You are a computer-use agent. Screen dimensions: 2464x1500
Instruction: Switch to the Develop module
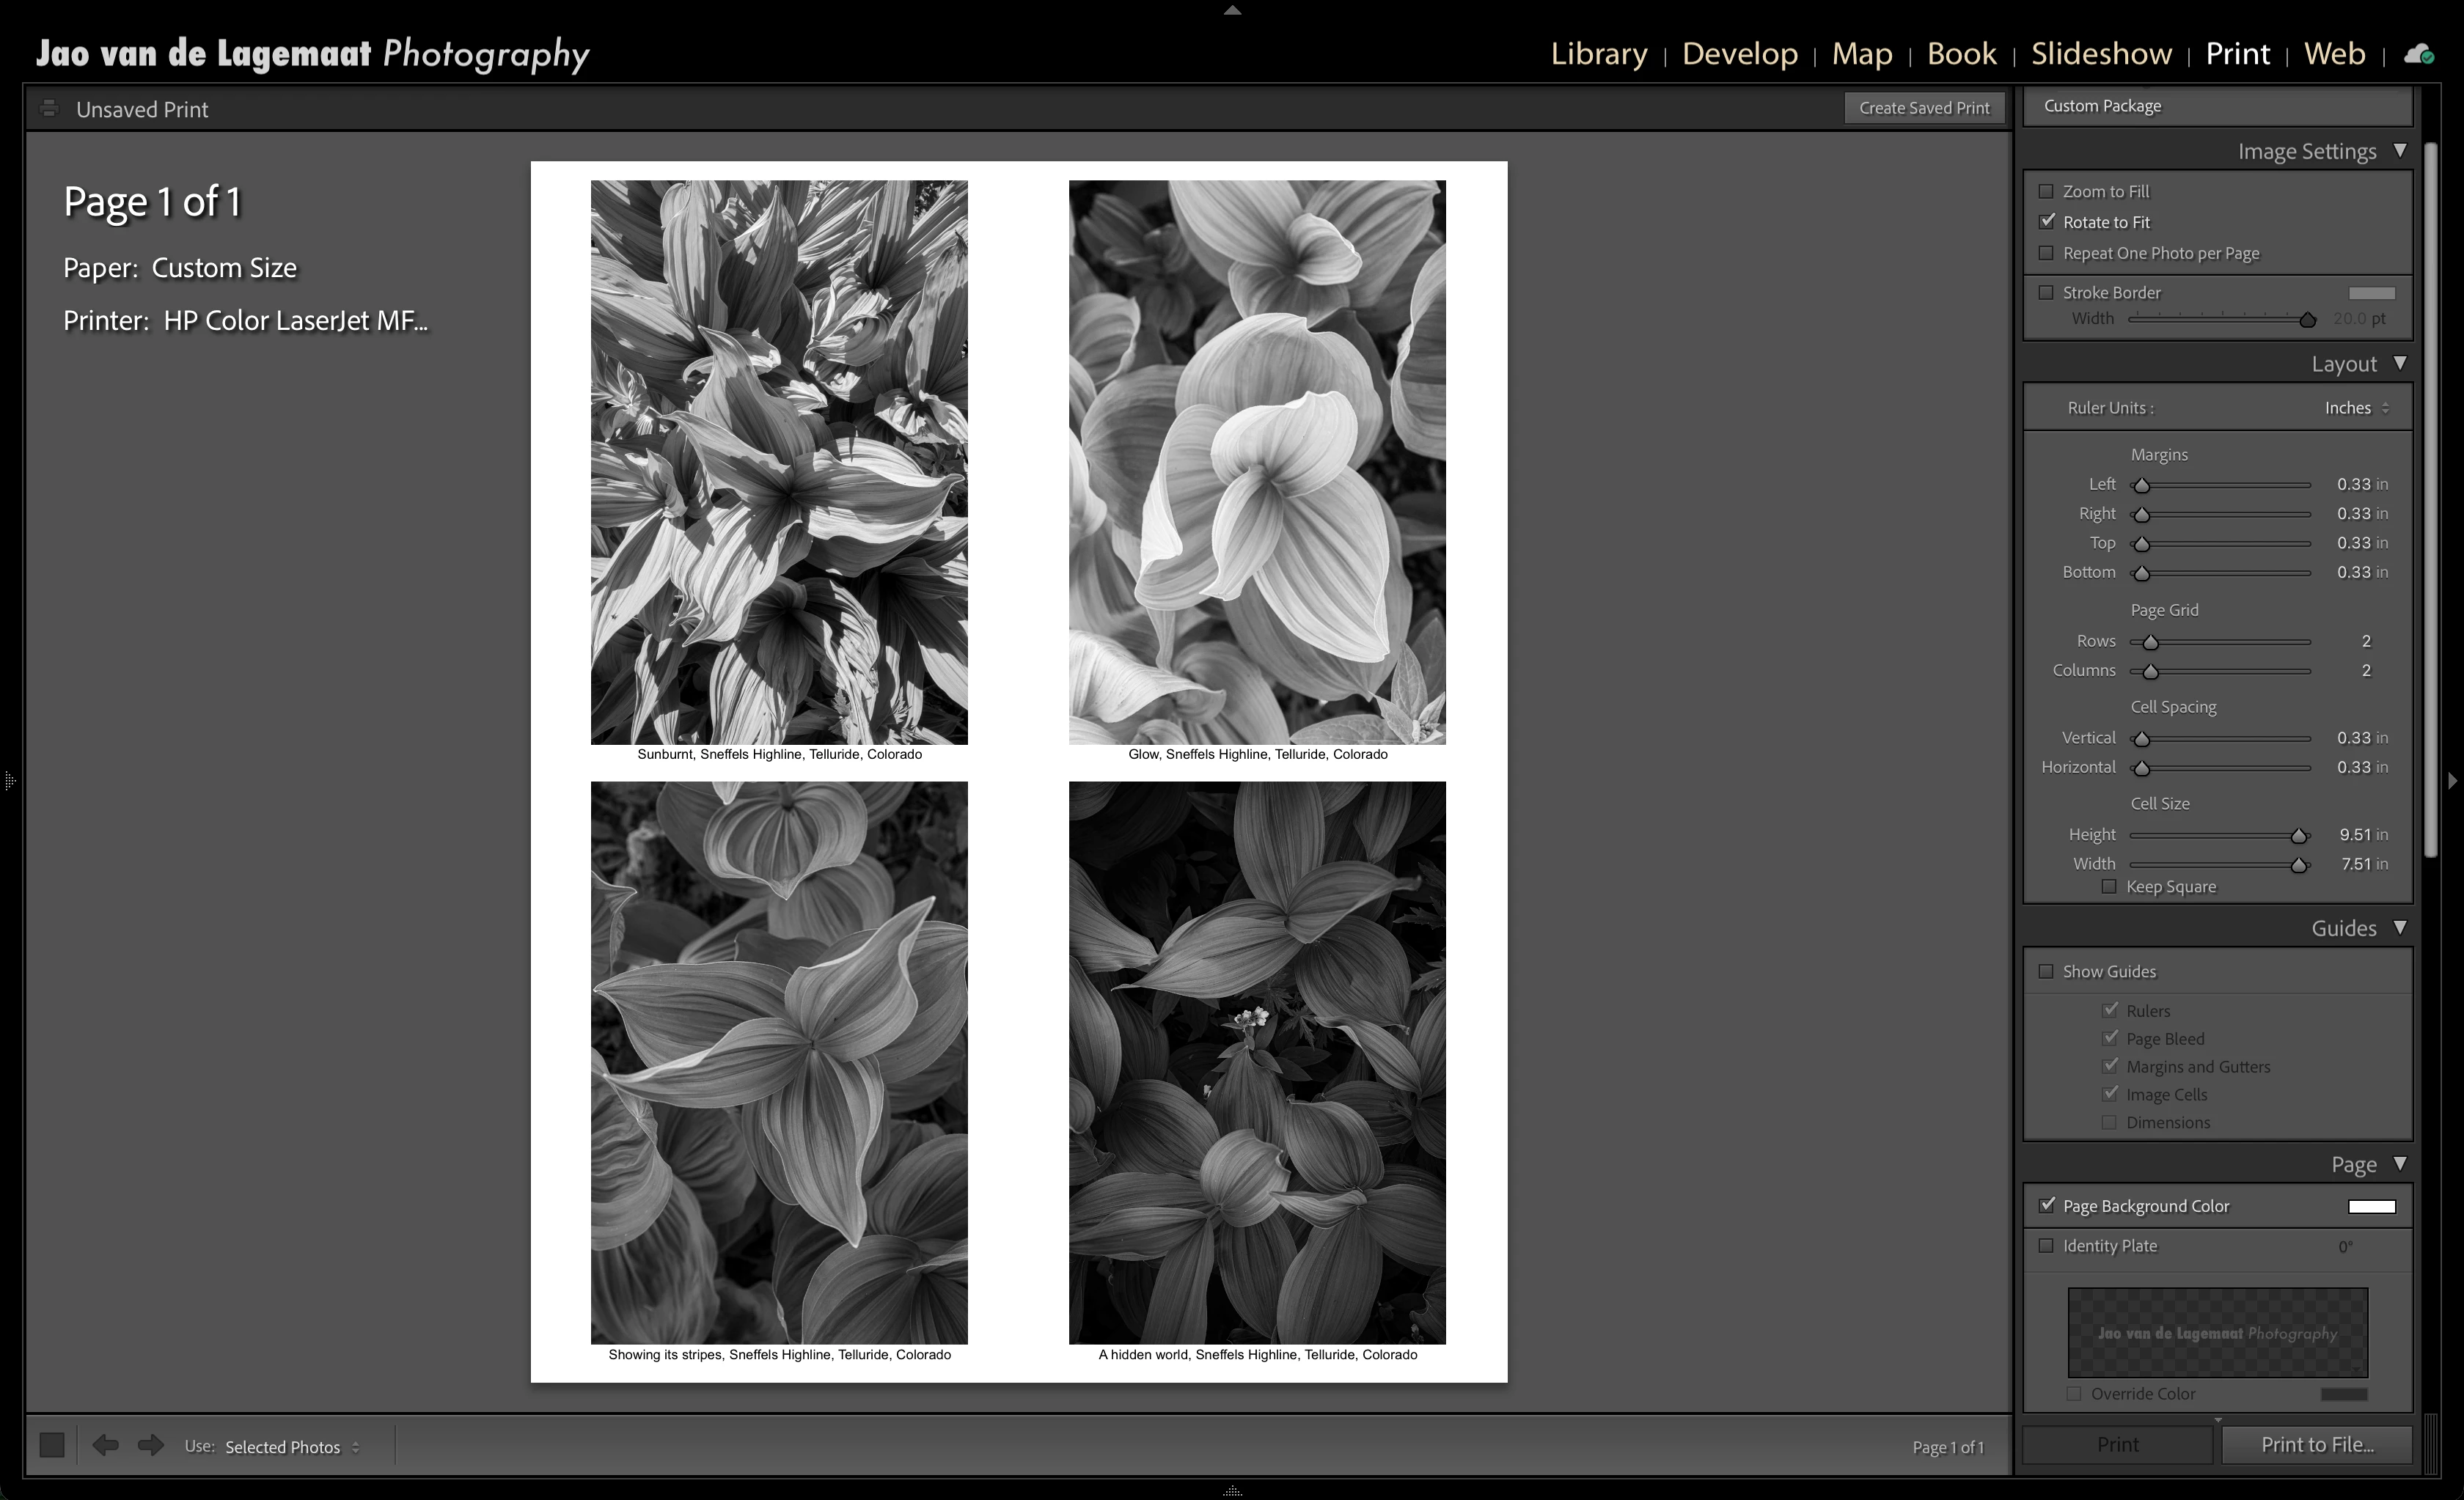1739,54
